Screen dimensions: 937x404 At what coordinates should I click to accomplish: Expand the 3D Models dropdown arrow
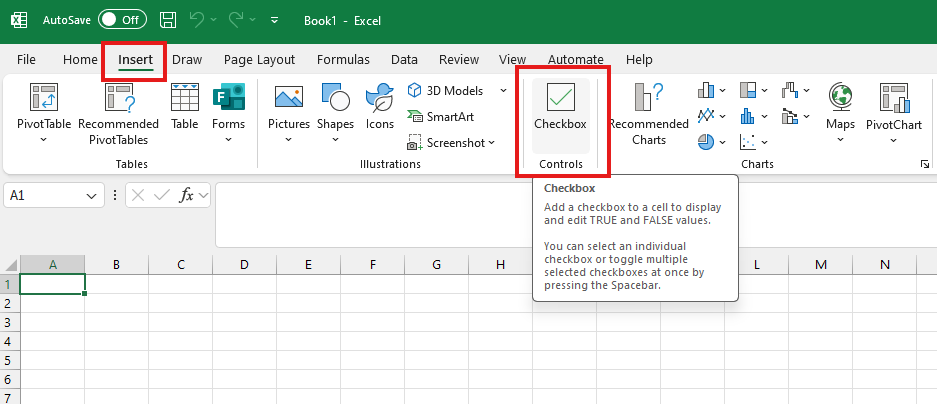(503, 91)
